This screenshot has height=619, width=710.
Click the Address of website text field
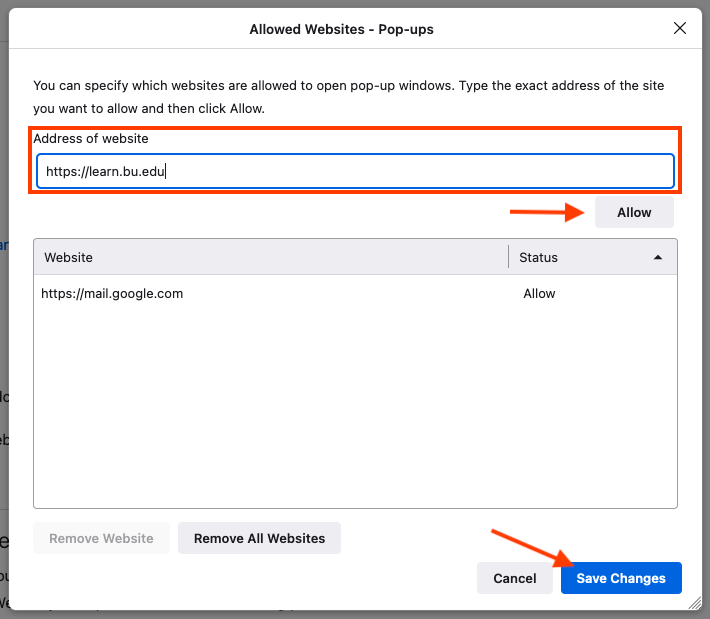(x=355, y=171)
